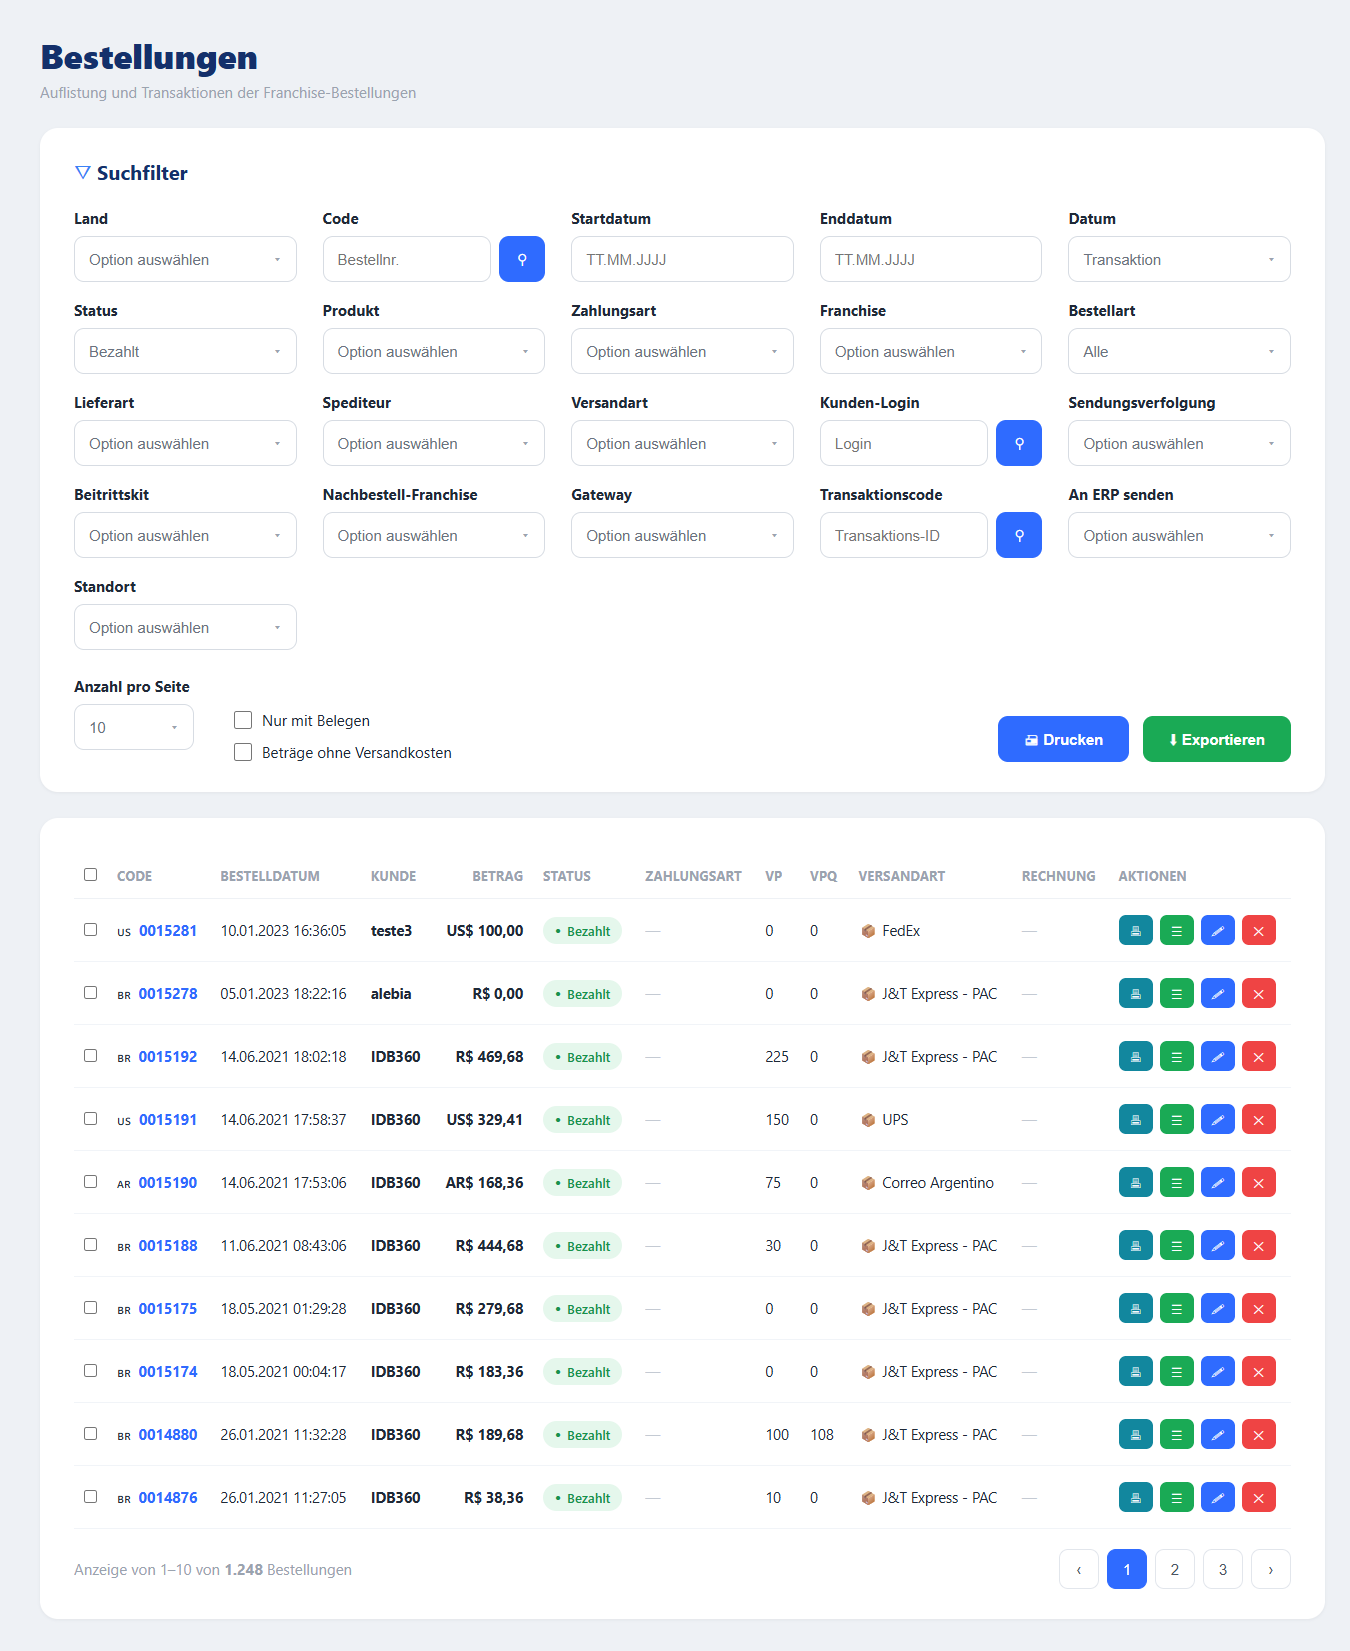Delete order 0015175 with the red X
The height and width of the screenshot is (1651, 1350).
1259,1309
